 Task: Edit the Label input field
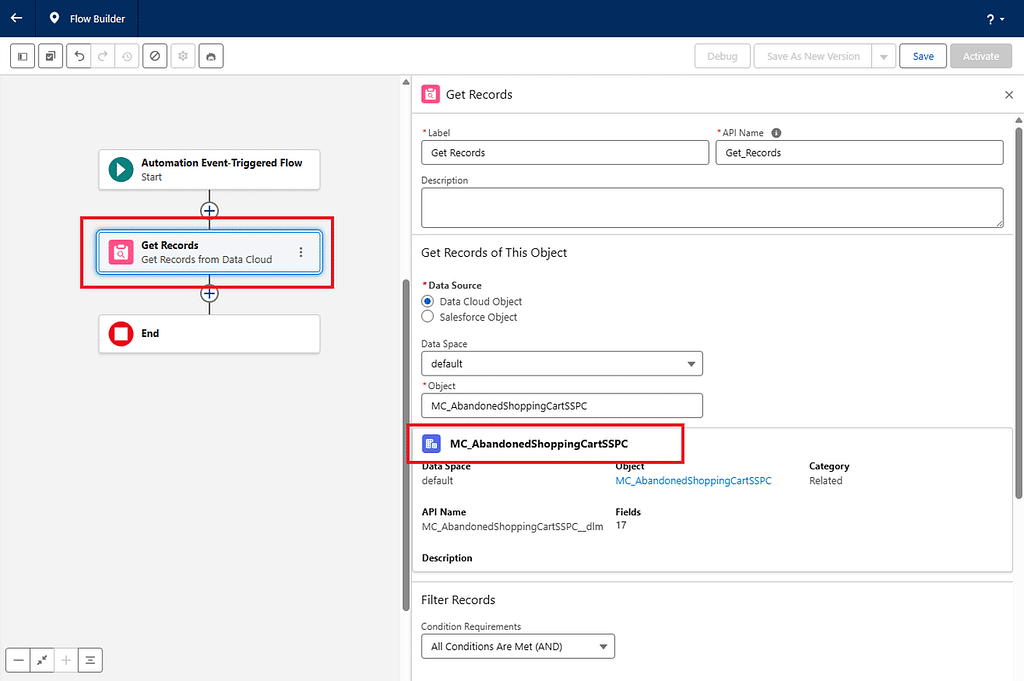pos(565,153)
